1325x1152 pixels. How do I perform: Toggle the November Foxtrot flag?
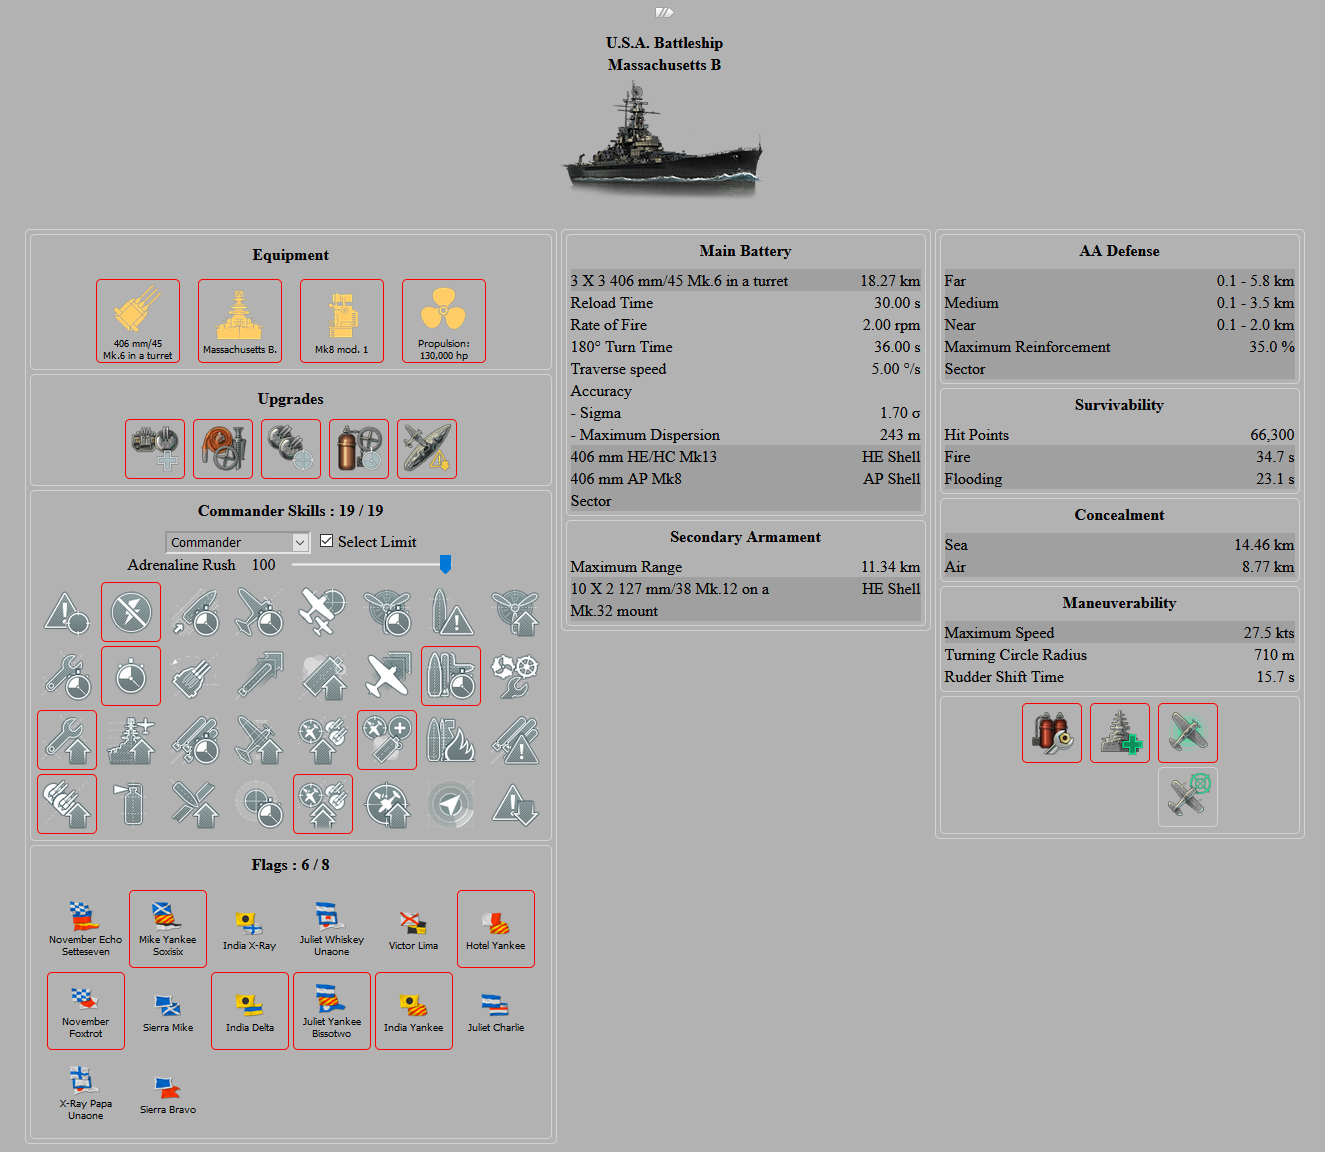tap(86, 1011)
